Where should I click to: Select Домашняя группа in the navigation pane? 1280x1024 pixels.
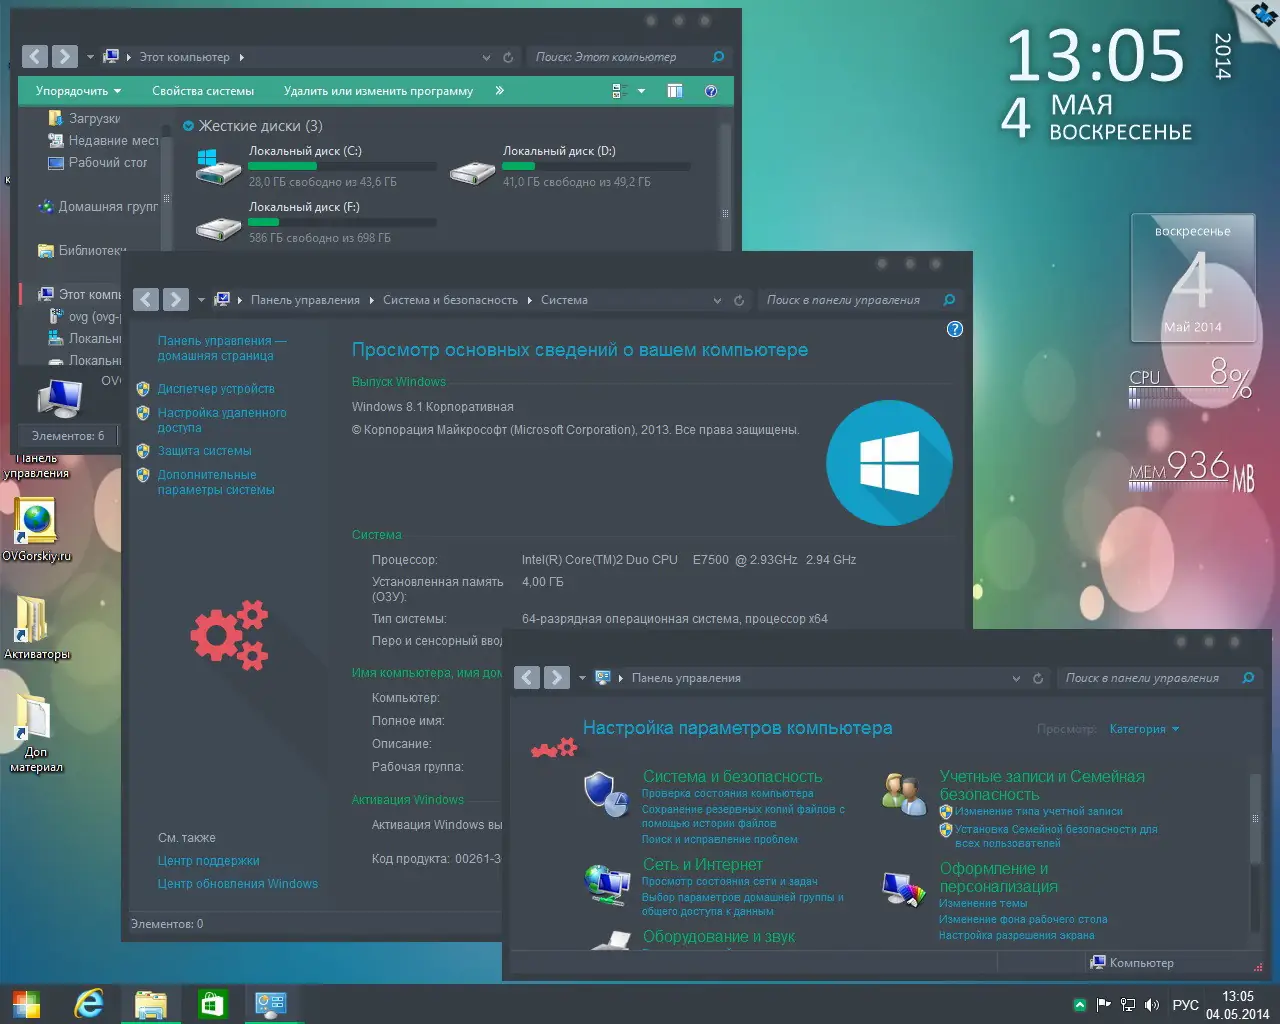pos(98,206)
